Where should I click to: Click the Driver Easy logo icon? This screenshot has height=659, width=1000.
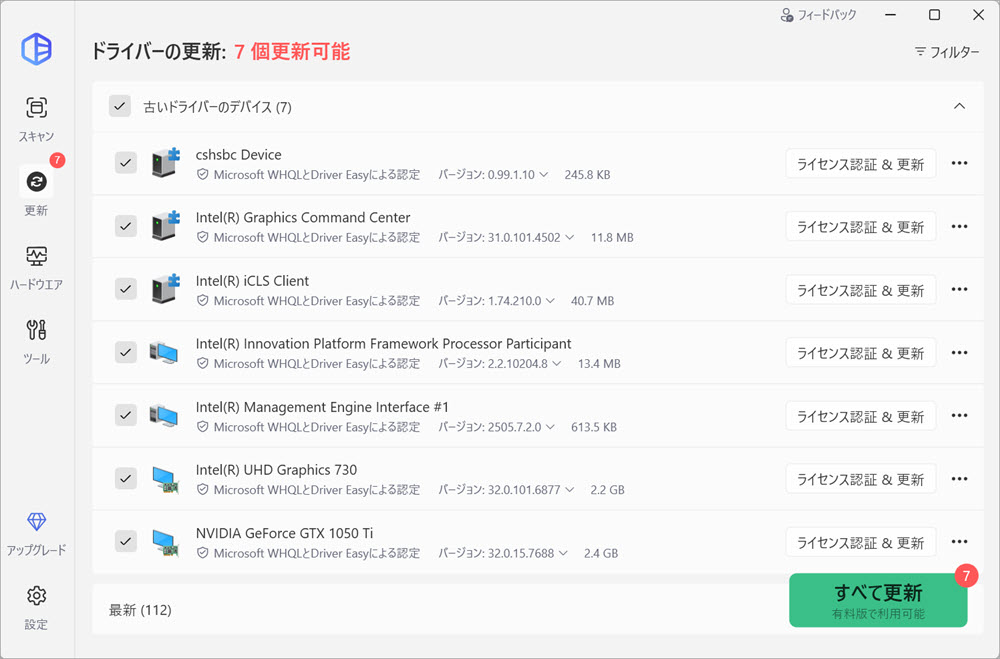point(36,49)
